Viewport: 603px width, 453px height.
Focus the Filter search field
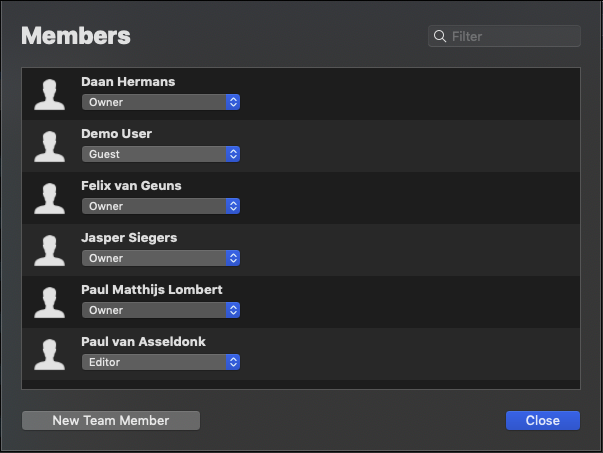[x=512, y=37]
